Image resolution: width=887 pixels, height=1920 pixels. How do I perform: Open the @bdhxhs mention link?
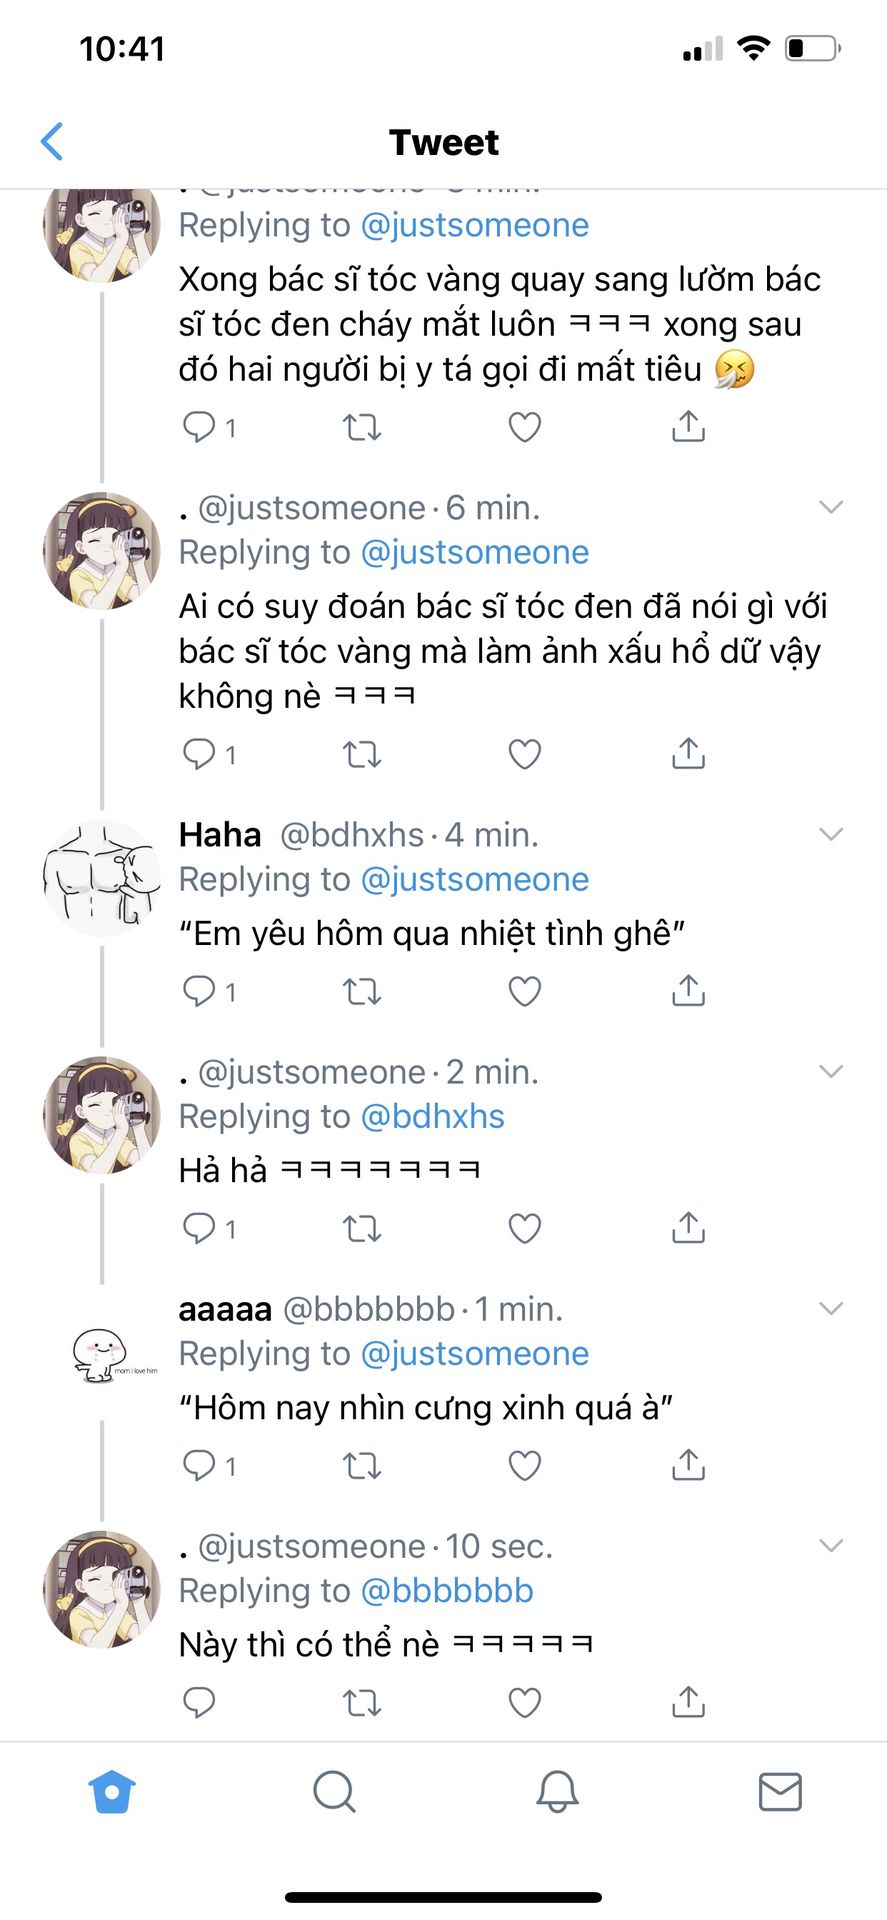(x=432, y=1116)
